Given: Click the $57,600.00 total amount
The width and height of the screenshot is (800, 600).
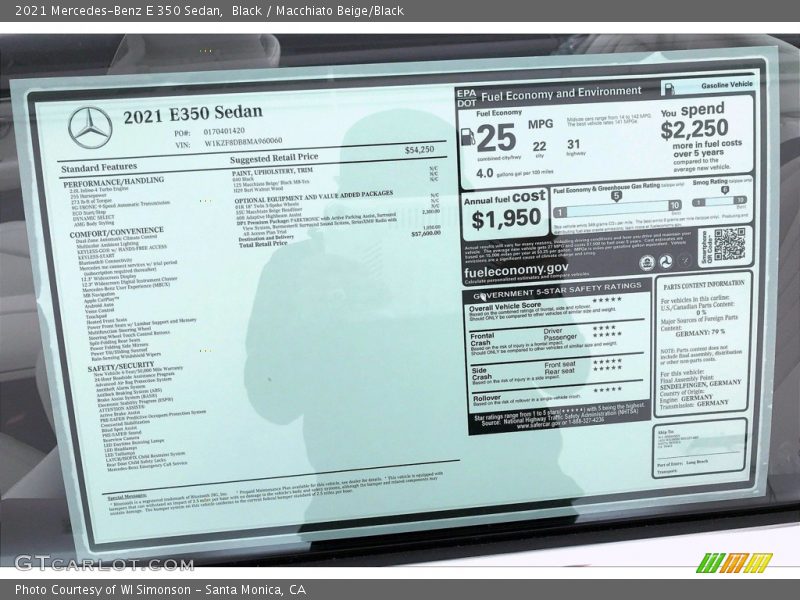Looking at the screenshot, I should pyautogui.click(x=426, y=233).
